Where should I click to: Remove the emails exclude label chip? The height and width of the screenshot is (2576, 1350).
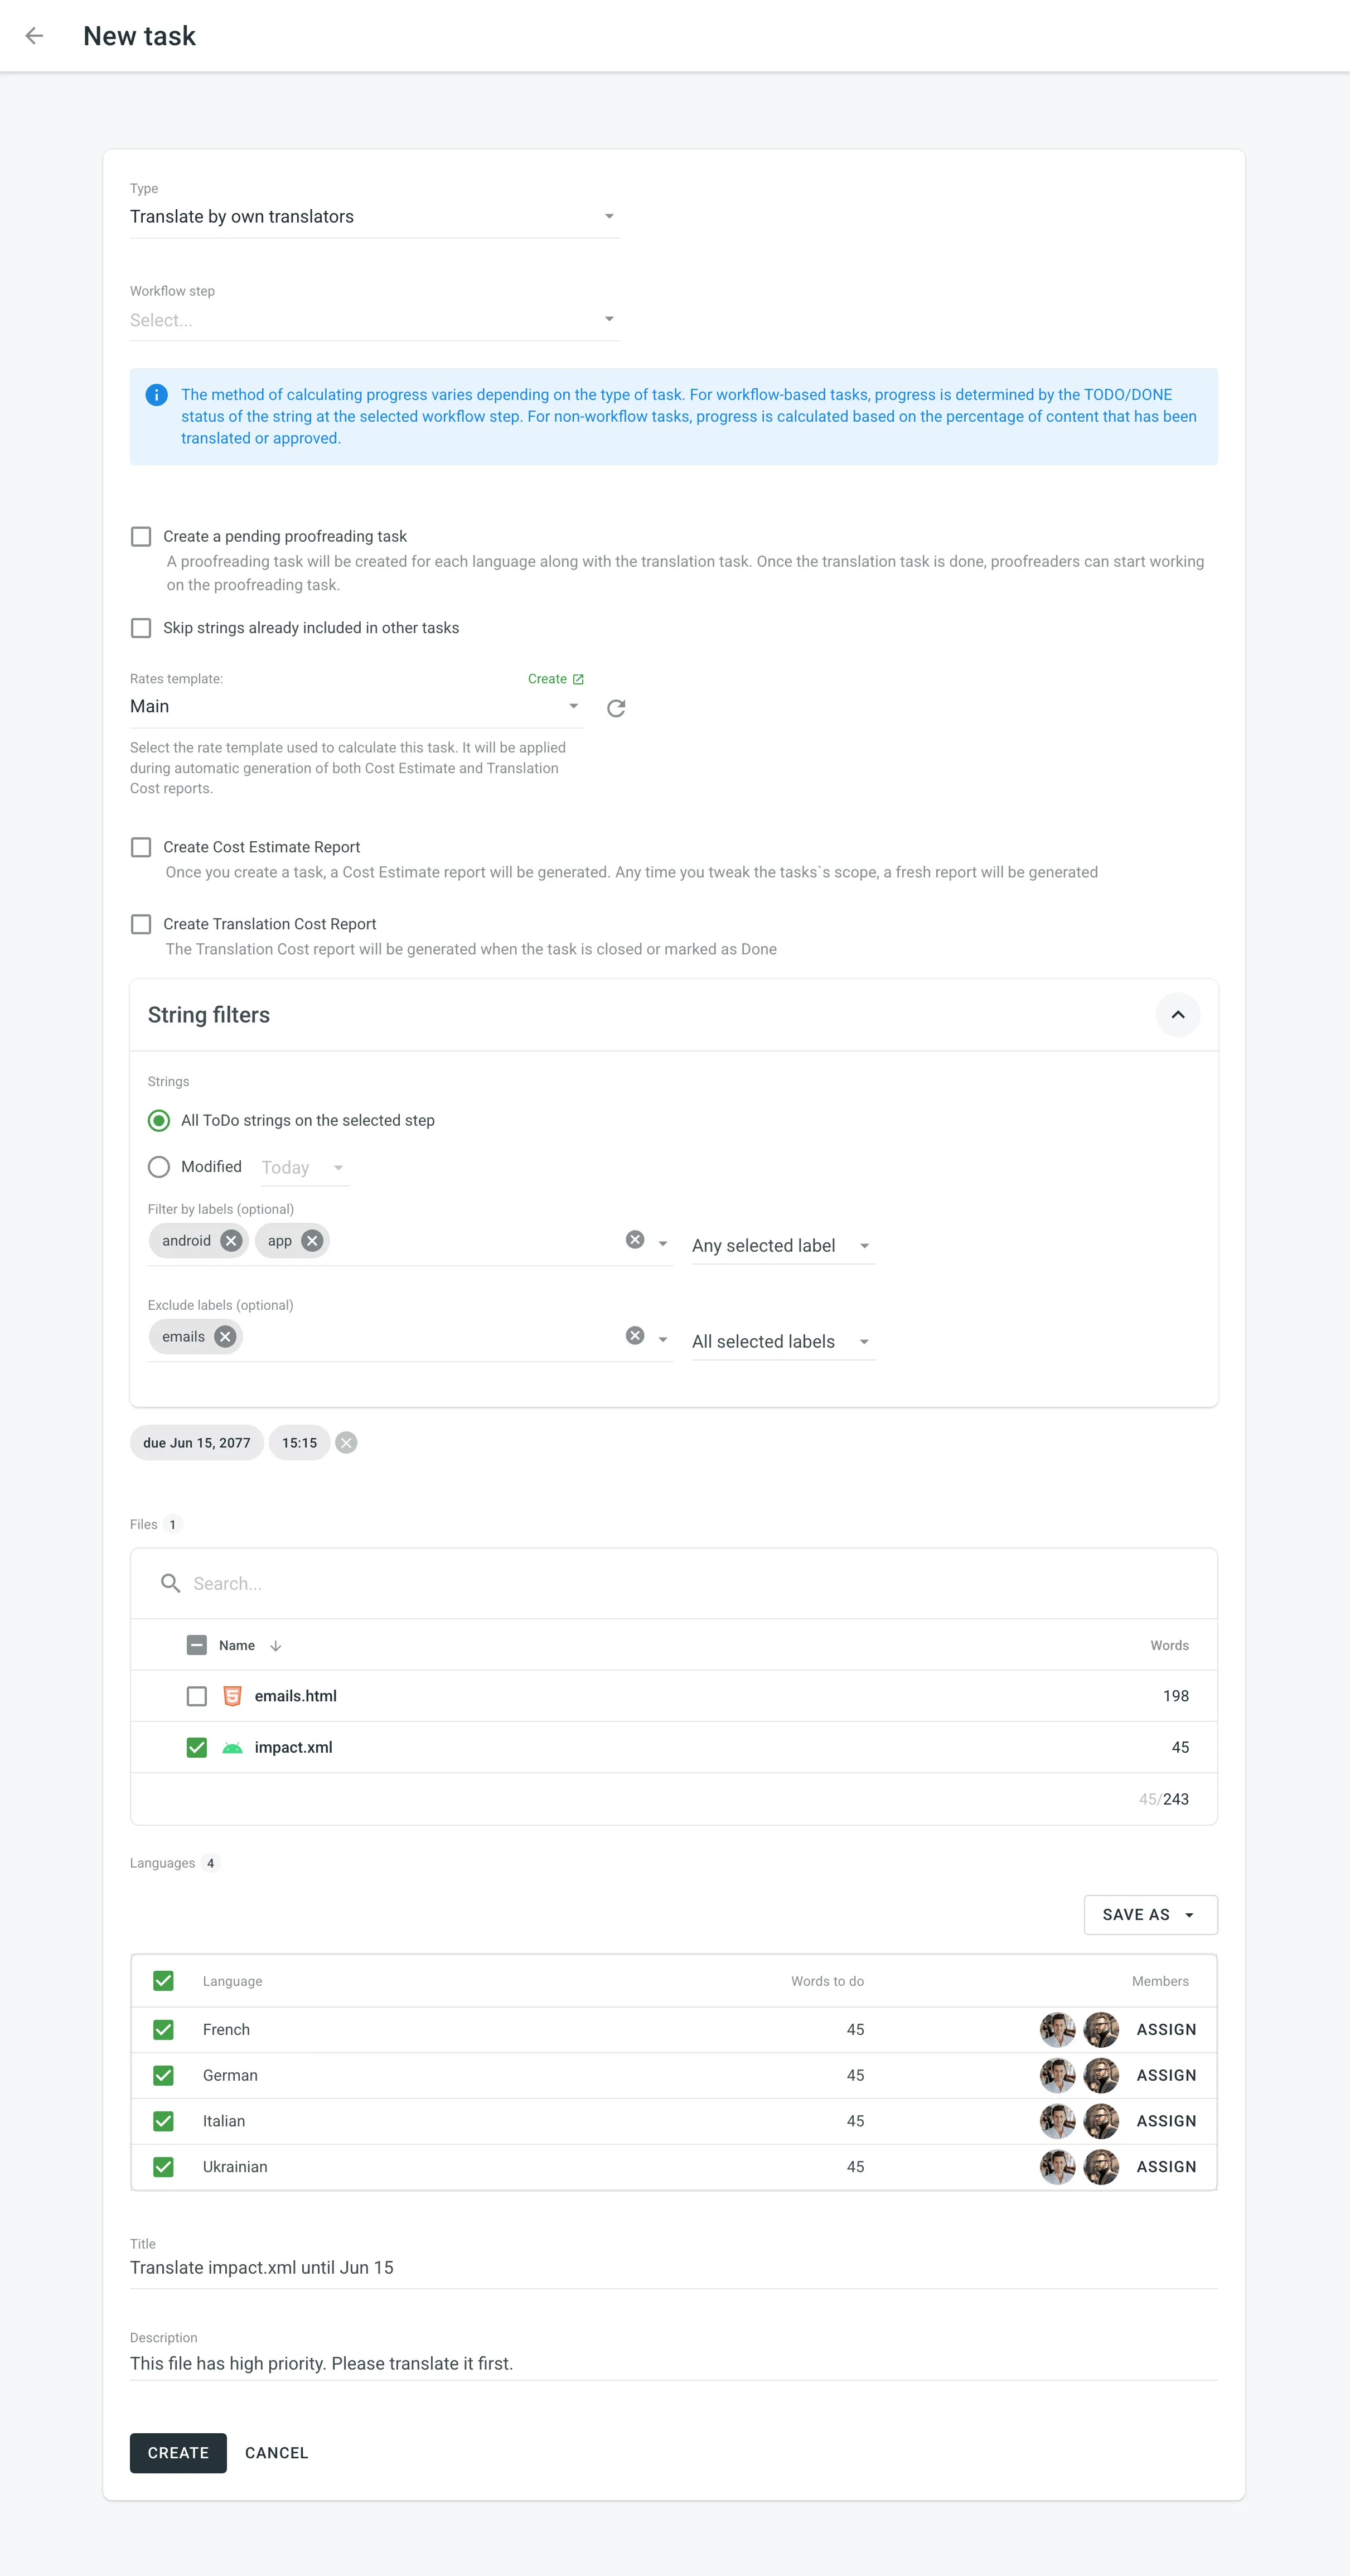224,1336
